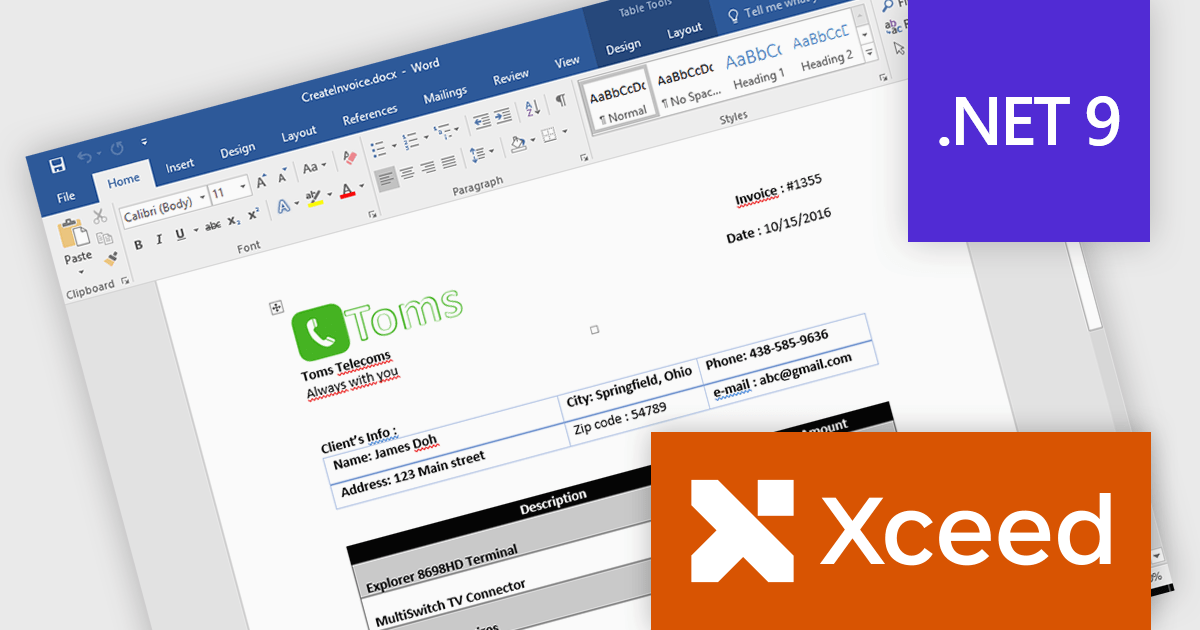Save the document with the floppy disk icon
Image resolution: width=1200 pixels, height=630 pixels.
click(57, 165)
